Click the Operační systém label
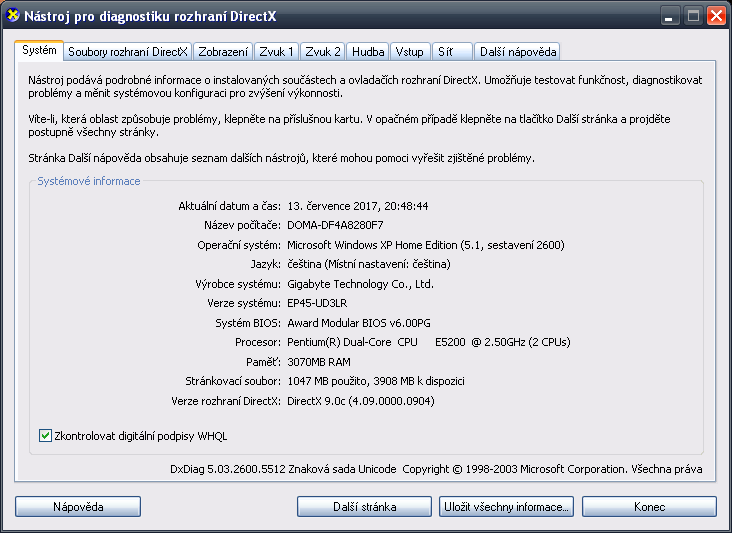The width and height of the screenshot is (732, 533). (x=239, y=245)
